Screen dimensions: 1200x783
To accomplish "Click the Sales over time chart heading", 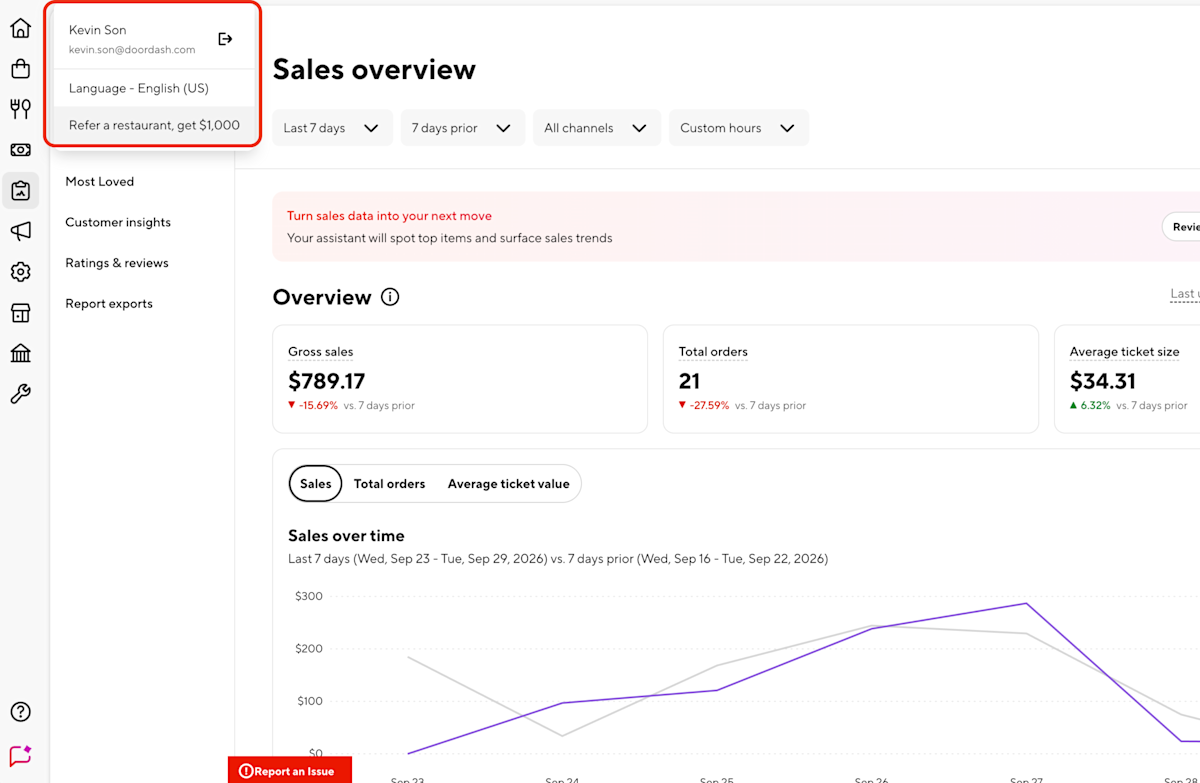I will pos(346,536).
